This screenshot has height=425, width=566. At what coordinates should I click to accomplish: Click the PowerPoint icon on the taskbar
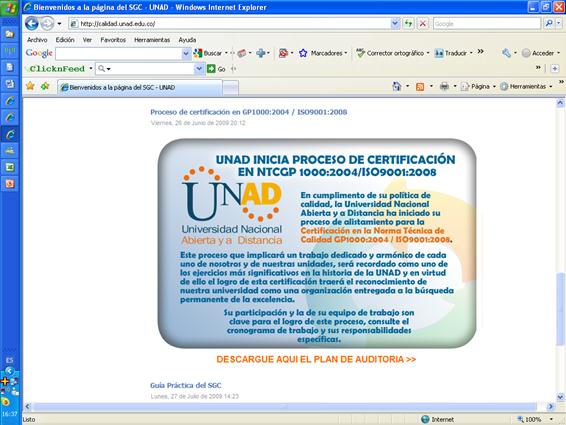pos(10,184)
